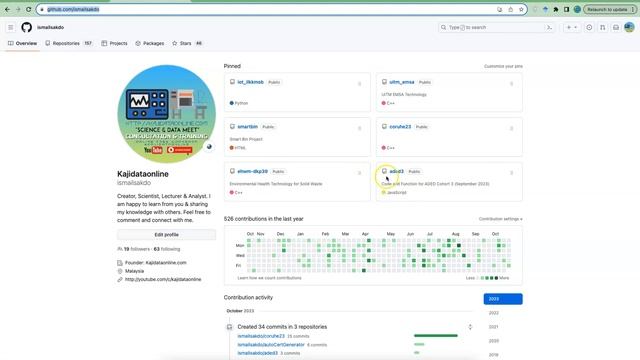
Task: Open the Chrome profile avatar in toolbar
Action: (577, 9)
